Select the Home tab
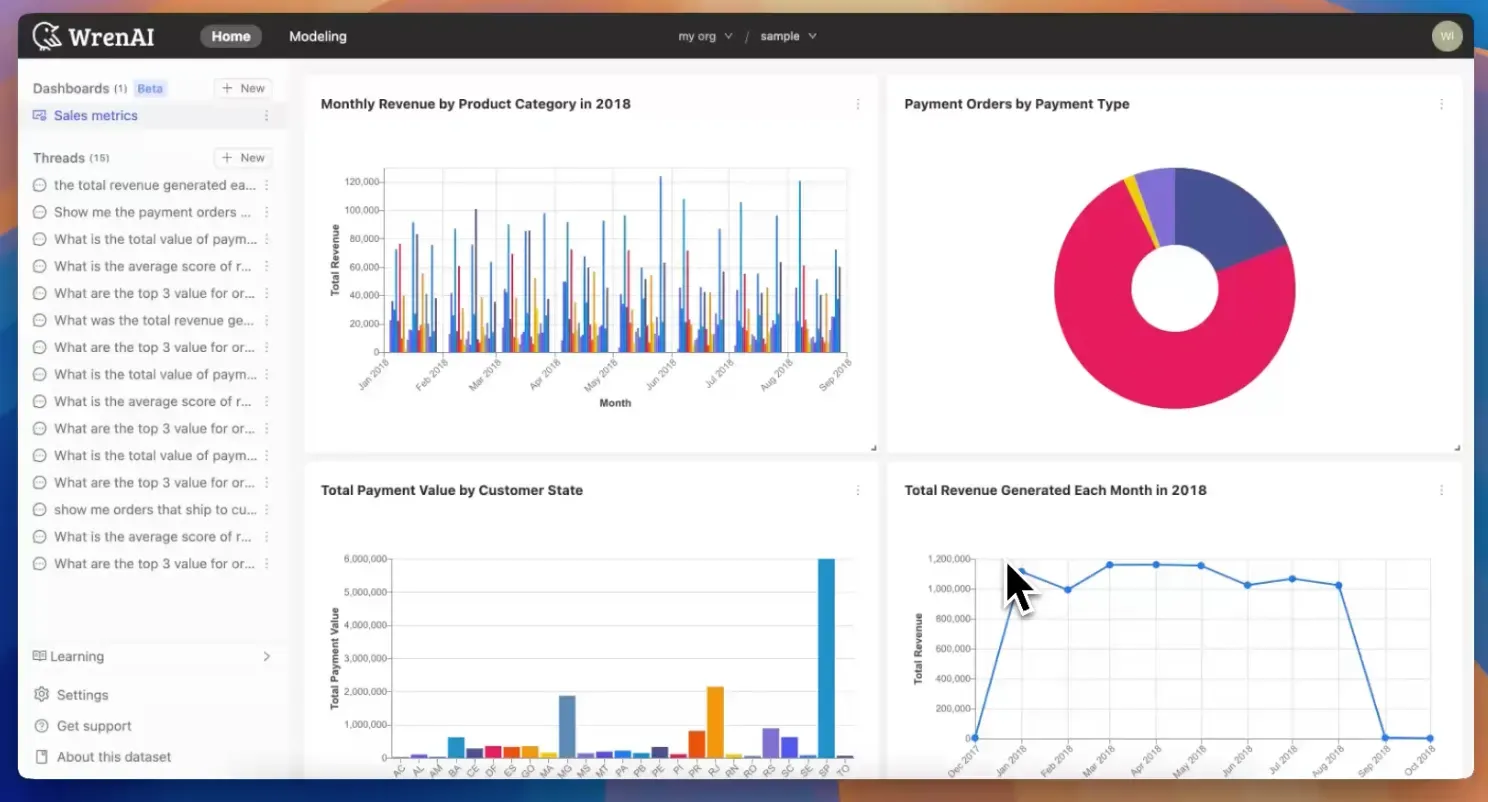 (x=231, y=36)
